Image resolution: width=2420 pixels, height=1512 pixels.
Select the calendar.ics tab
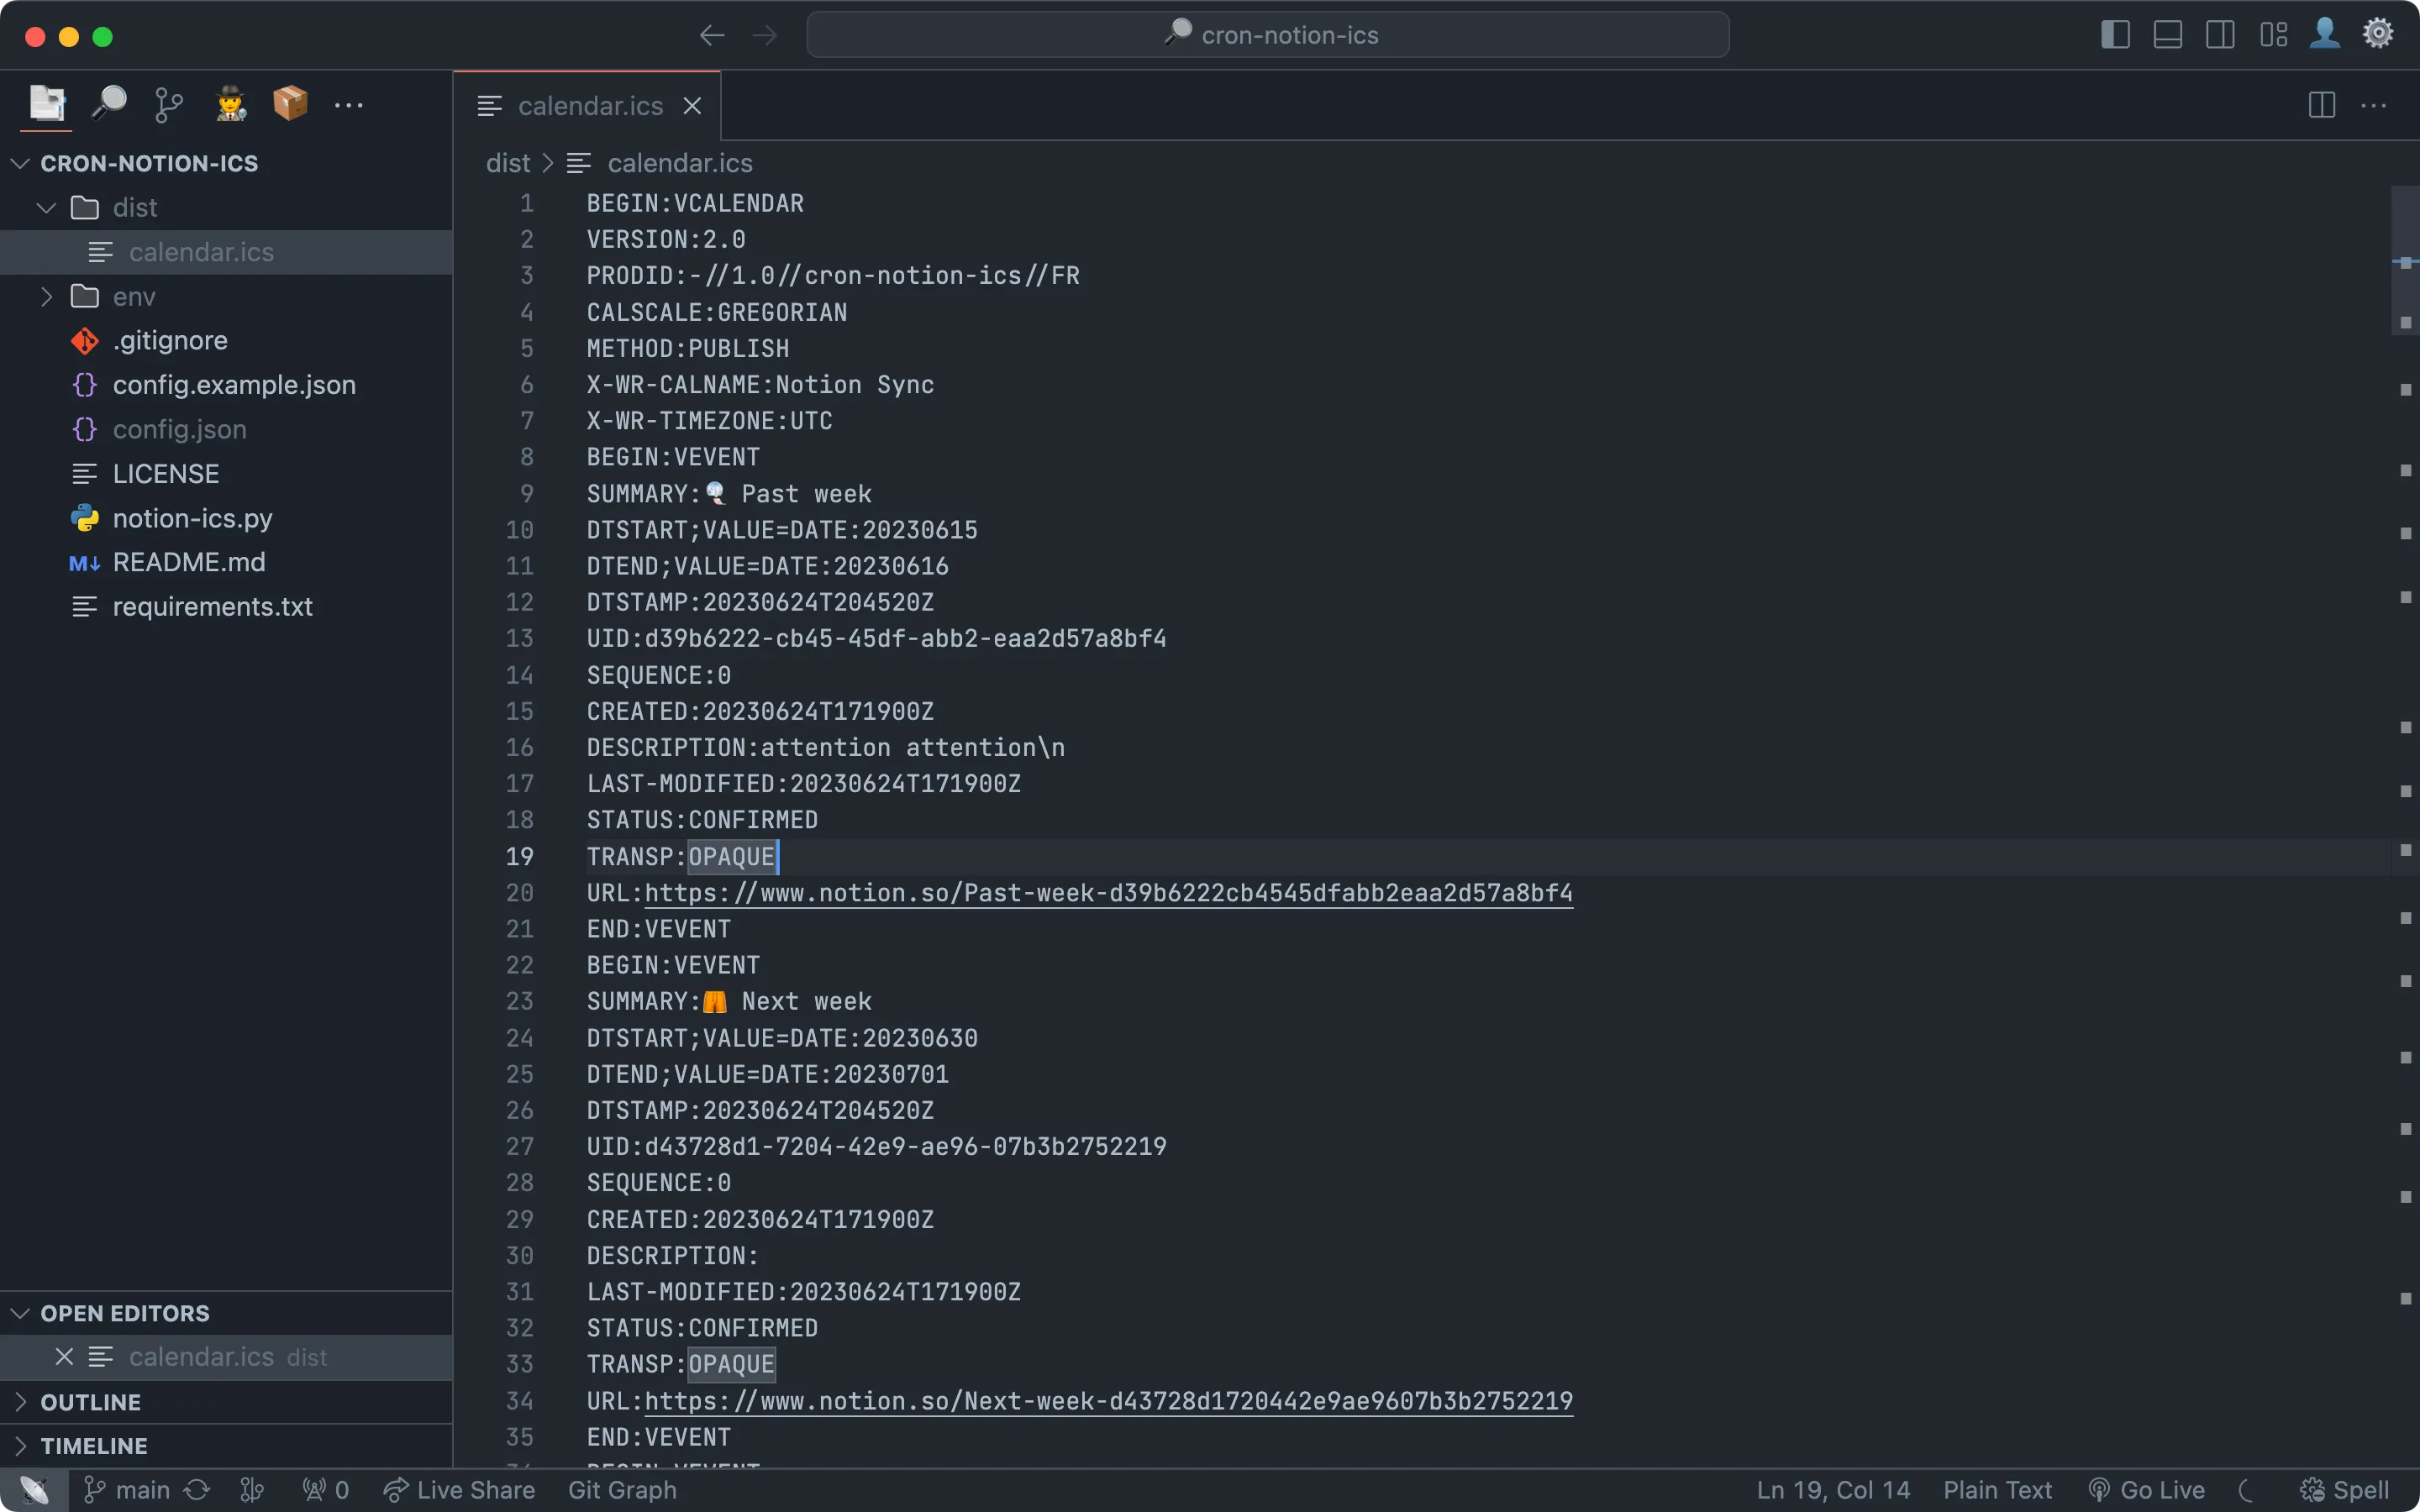(x=587, y=106)
